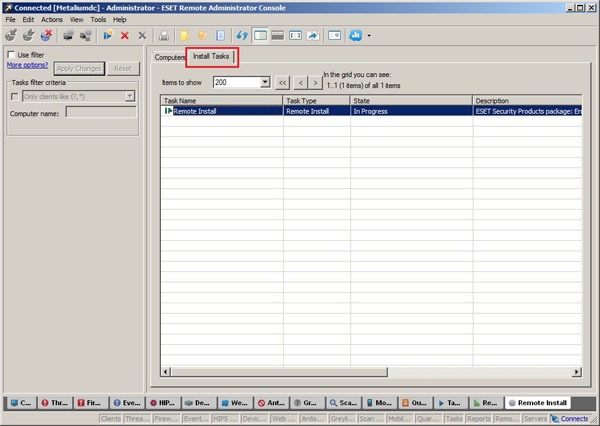Image resolution: width=600 pixels, height=426 pixels.
Task: Tick the Only clients like checkbox
Action: pos(15,96)
